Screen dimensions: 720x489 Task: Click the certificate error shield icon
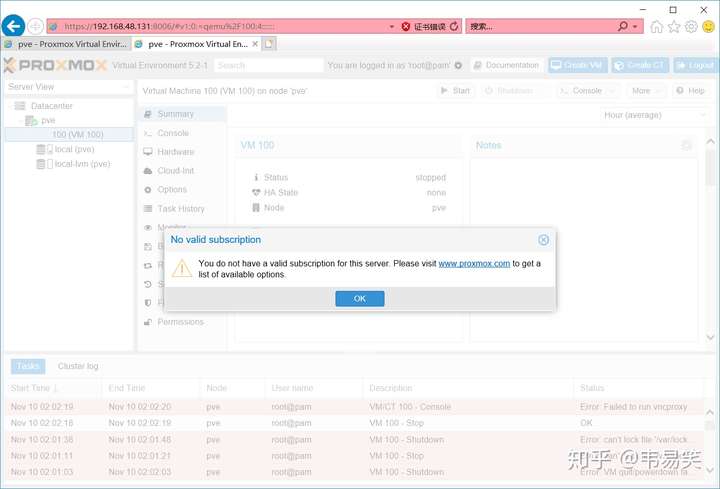tap(405, 27)
